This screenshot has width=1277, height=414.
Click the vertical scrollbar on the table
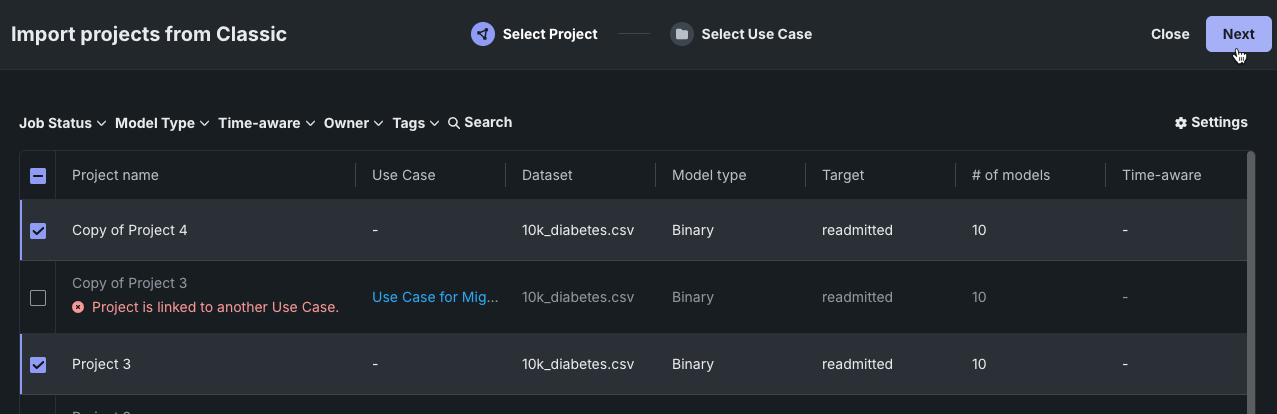click(1251, 280)
